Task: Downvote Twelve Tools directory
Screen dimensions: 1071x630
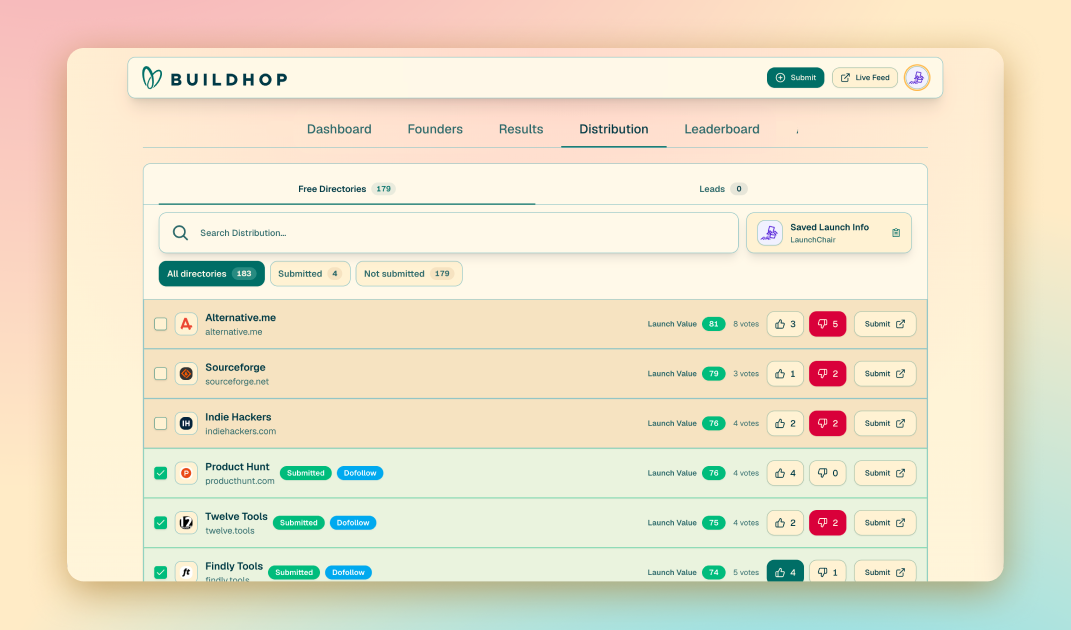Action: click(828, 523)
